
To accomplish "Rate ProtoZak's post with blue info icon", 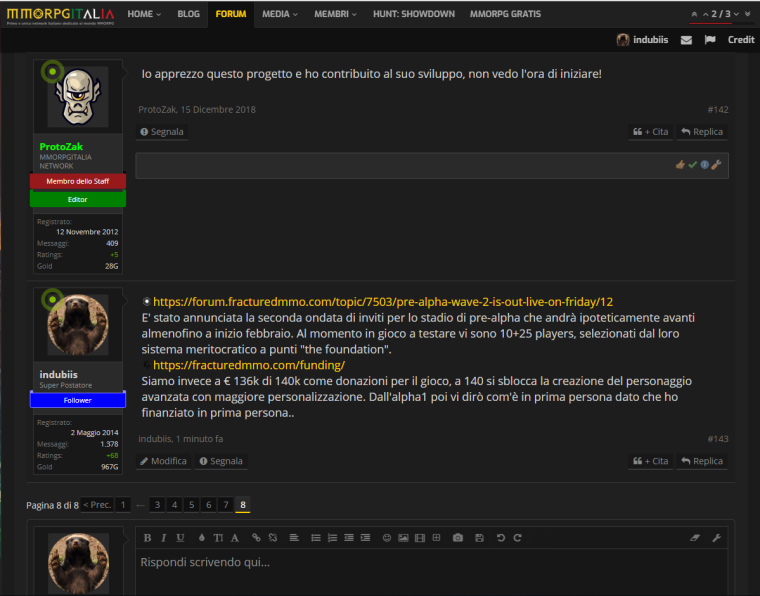I will click(x=705, y=165).
